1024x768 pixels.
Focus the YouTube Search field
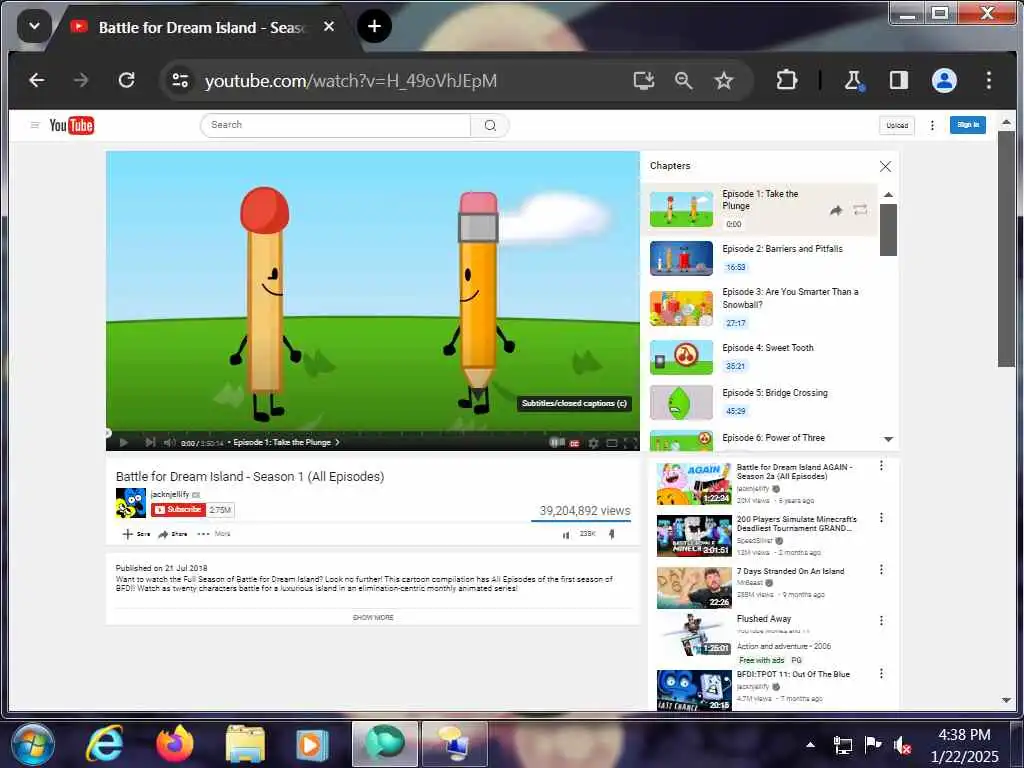(x=336, y=125)
